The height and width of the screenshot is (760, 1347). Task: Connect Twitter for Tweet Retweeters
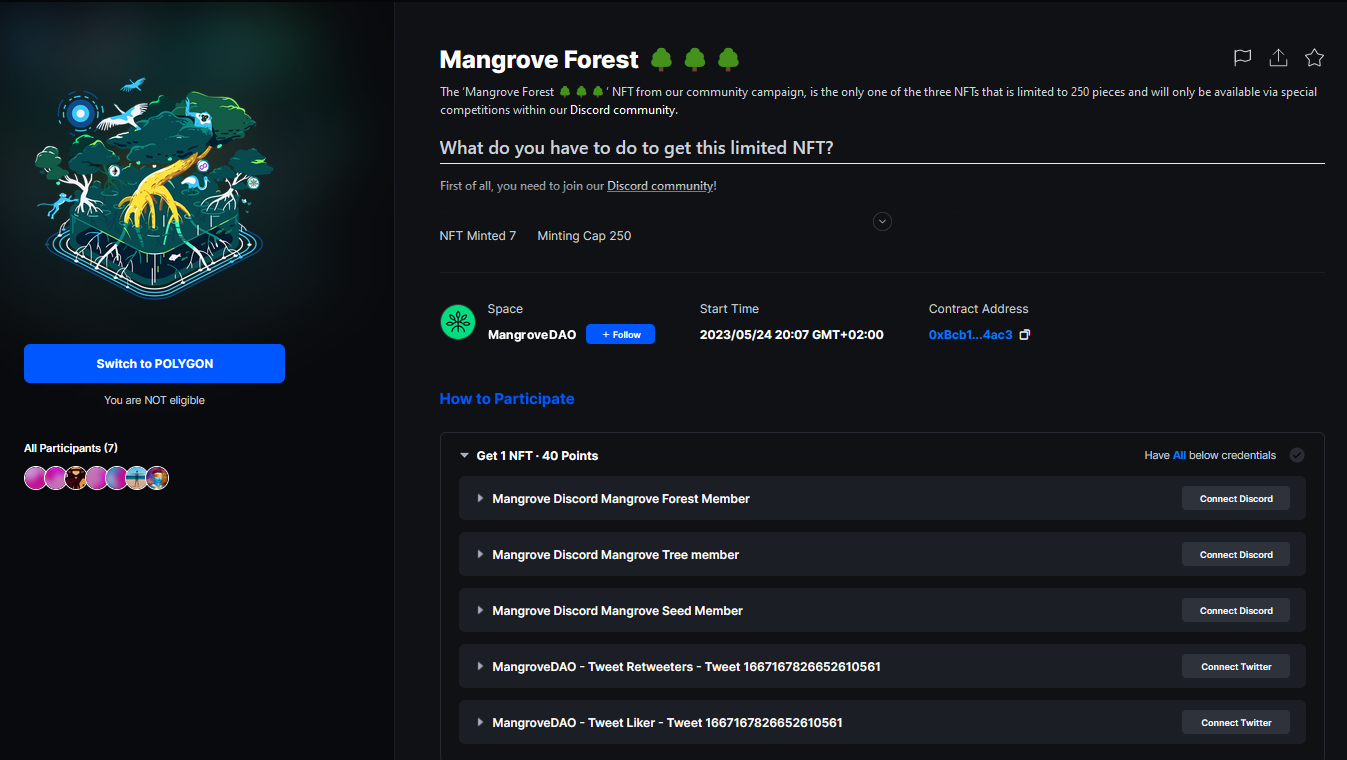[1236, 666]
